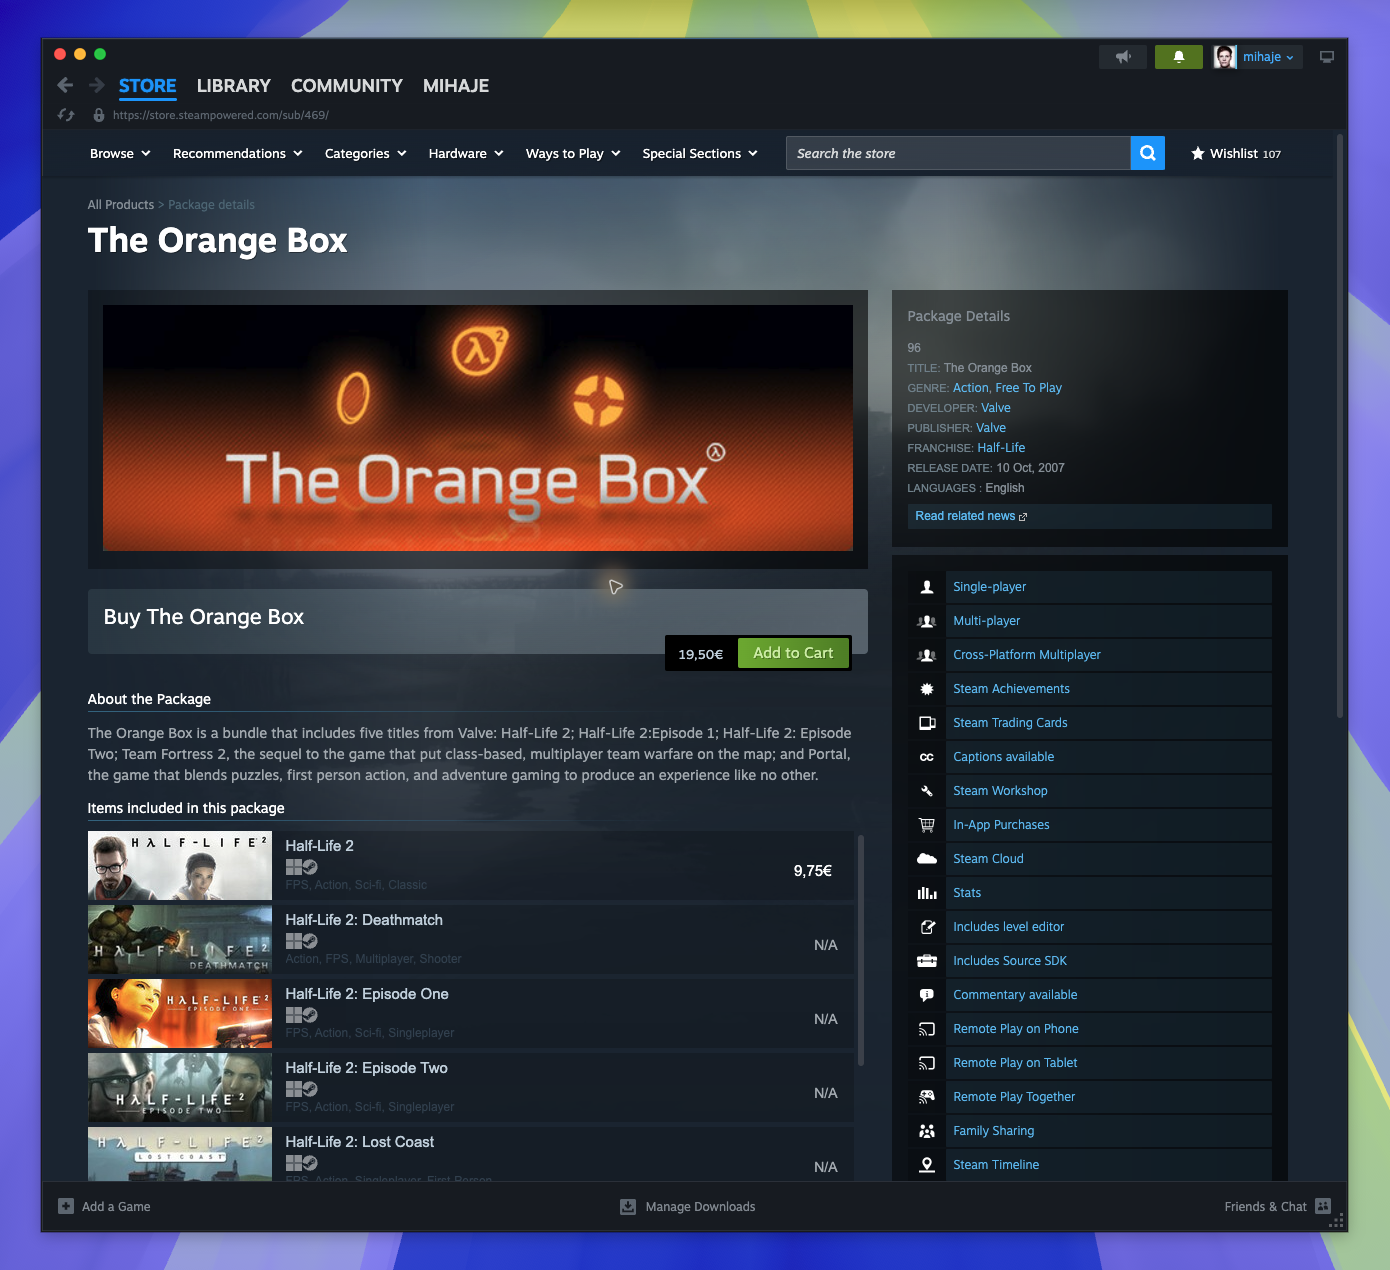
Task: Click the Big Picture monitor icon
Action: [x=1327, y=57]
